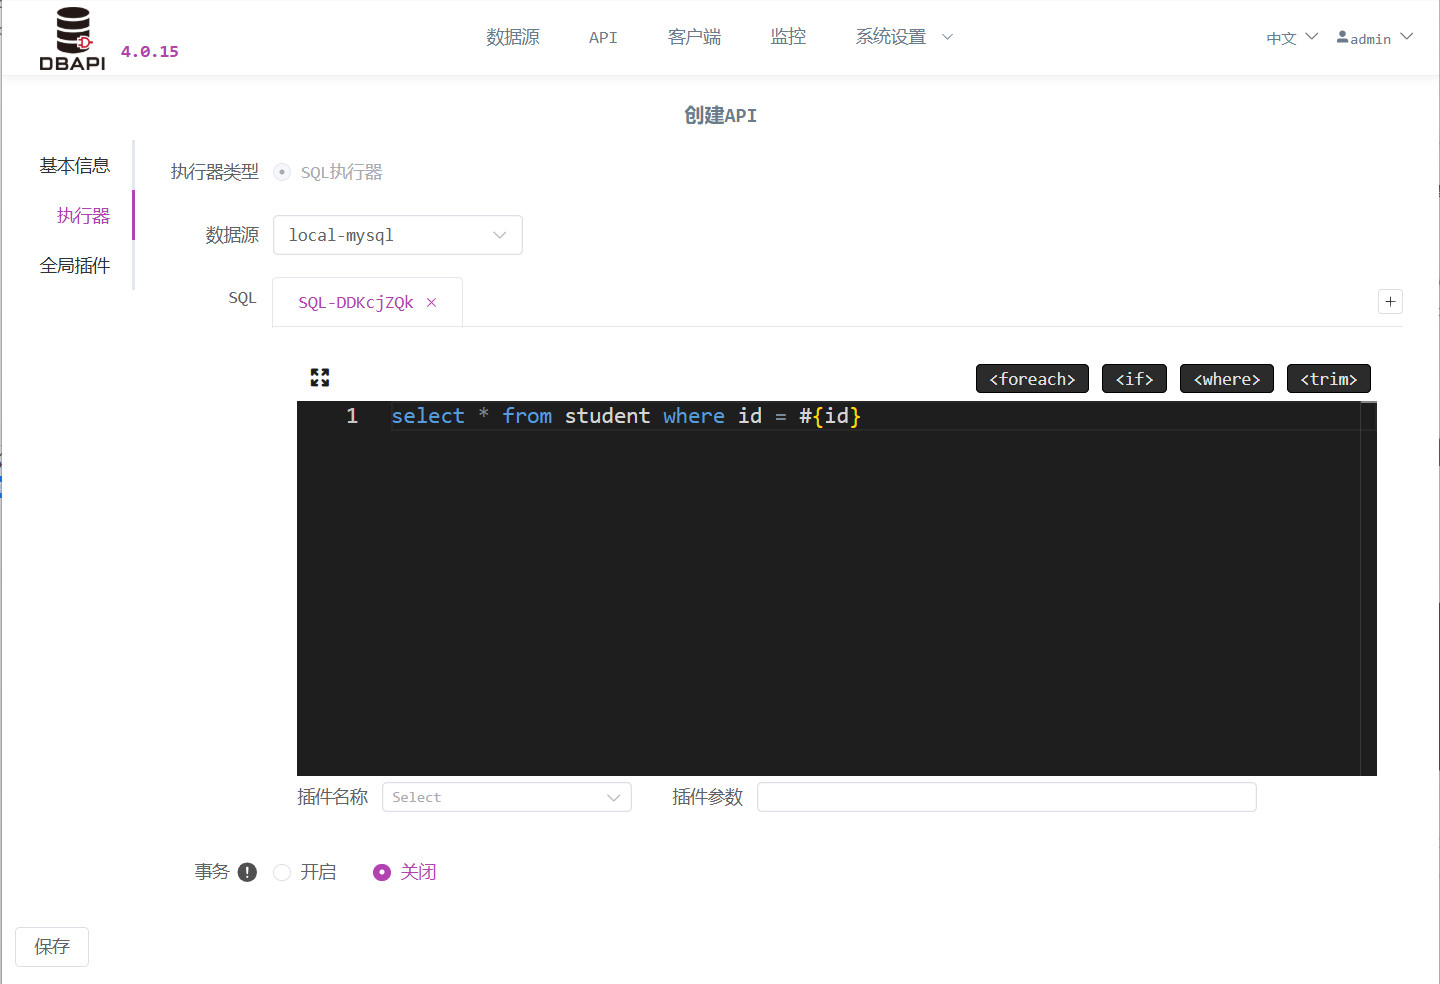Click the 保存 save button
This screenshot has width=1440, height=984.
51,946
